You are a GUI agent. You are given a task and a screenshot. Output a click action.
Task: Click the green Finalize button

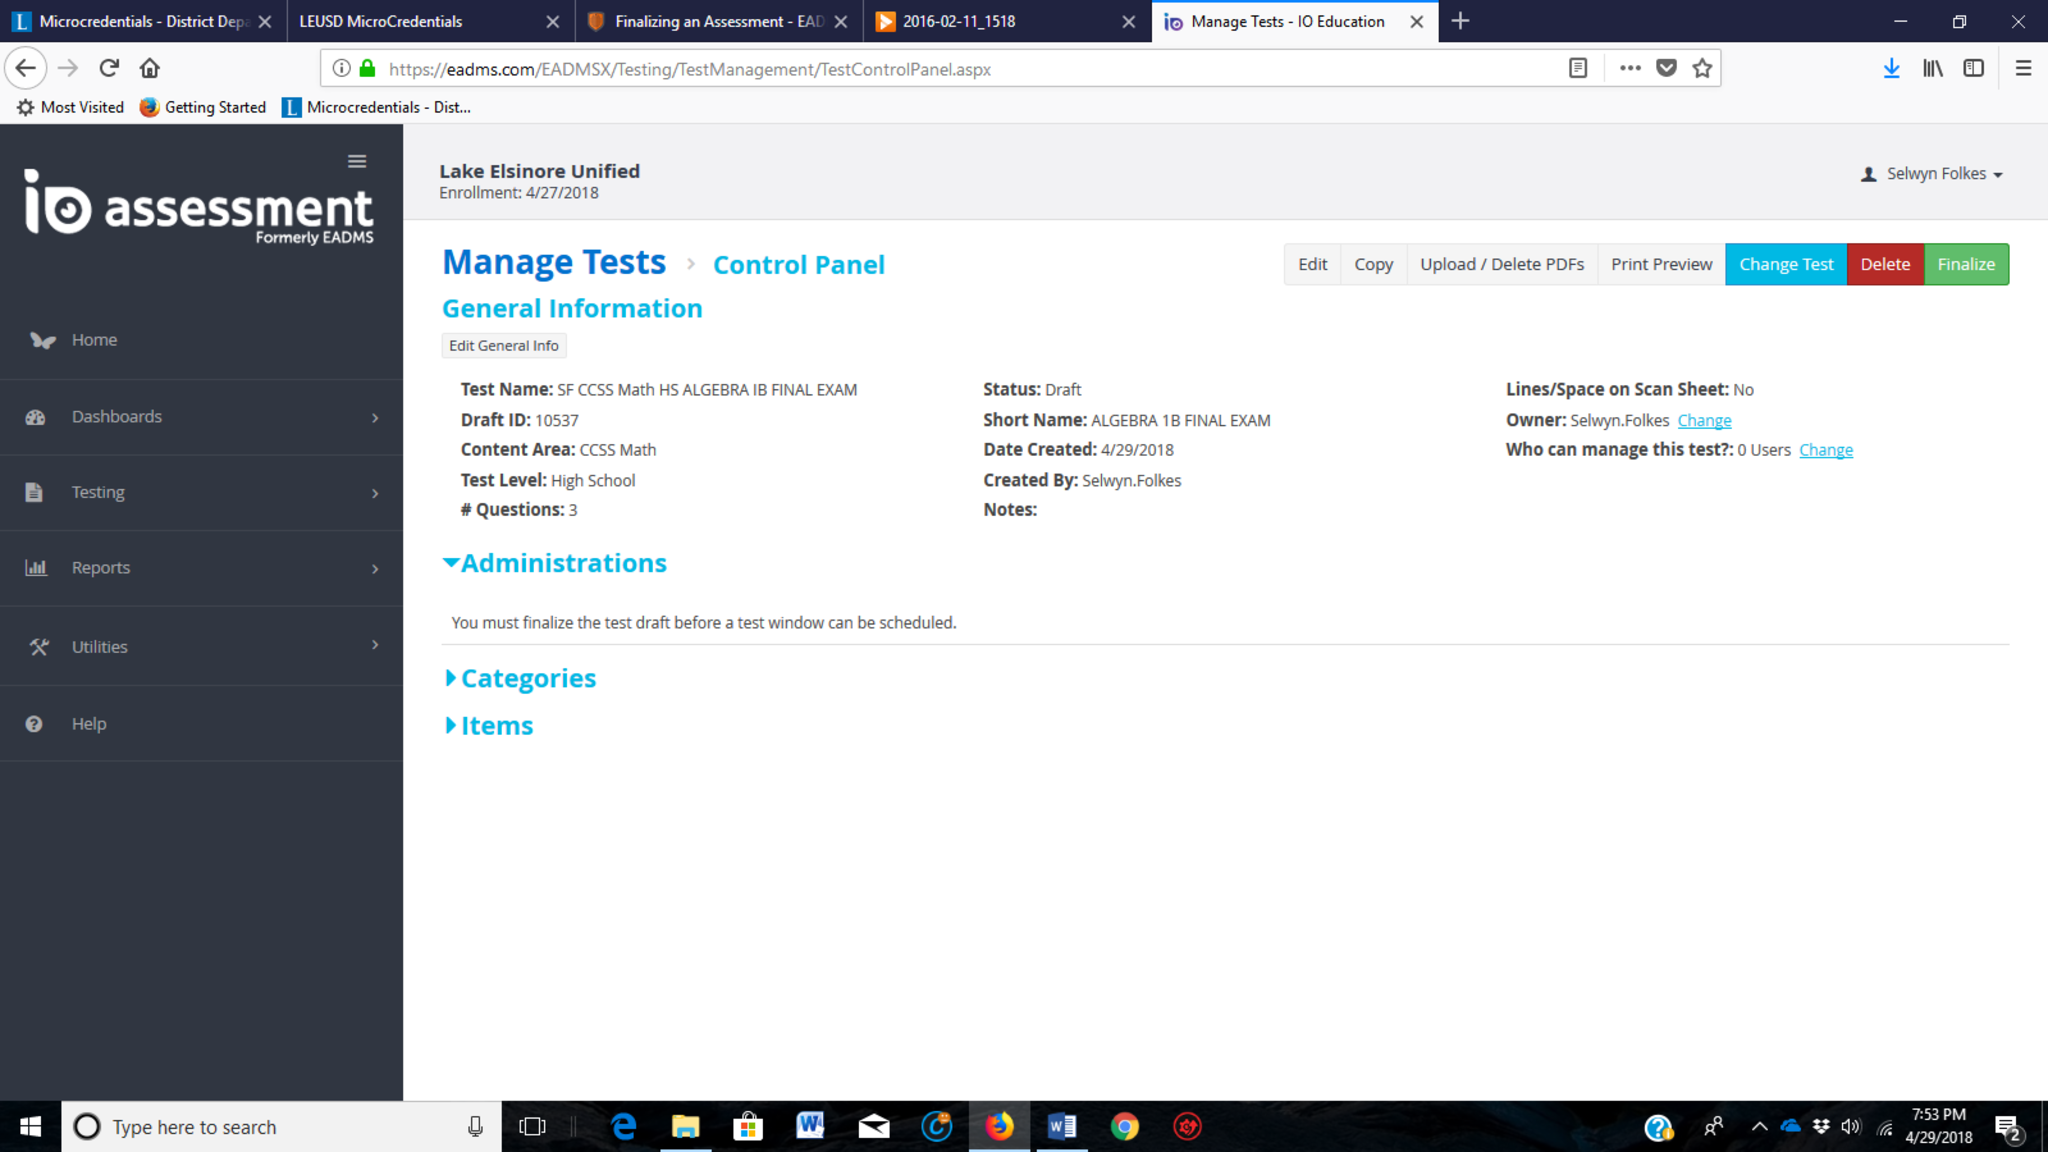tap(1966, 264)
